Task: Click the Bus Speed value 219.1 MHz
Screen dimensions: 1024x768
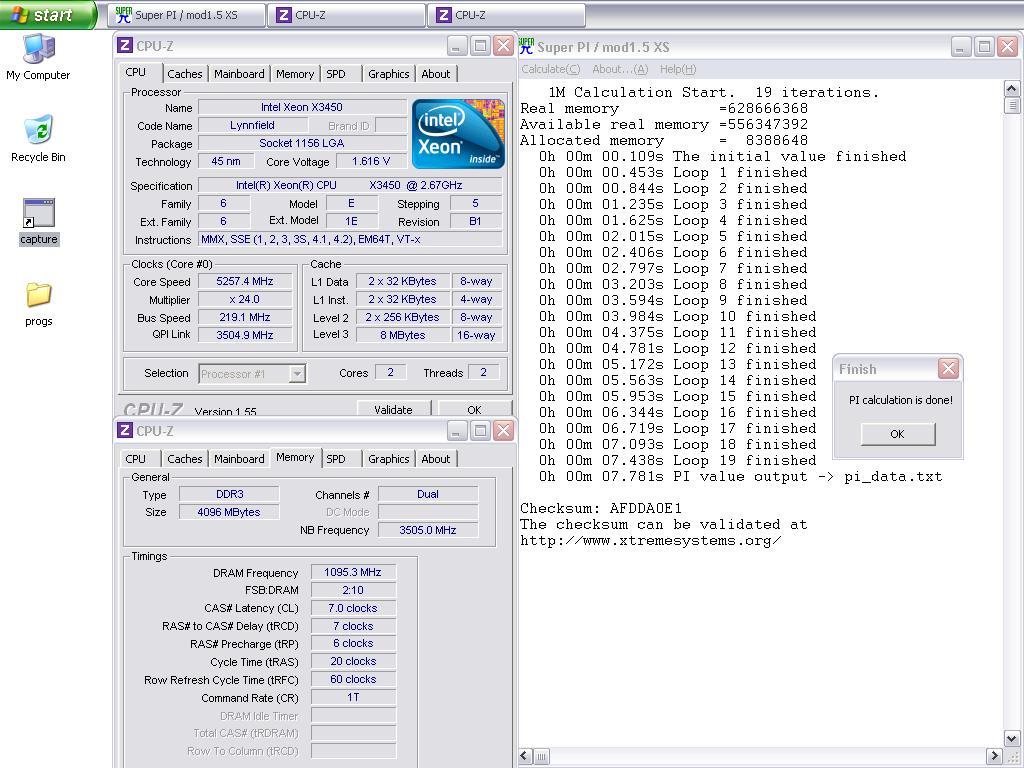Action: pyautogui.click(x=245, y=317)
